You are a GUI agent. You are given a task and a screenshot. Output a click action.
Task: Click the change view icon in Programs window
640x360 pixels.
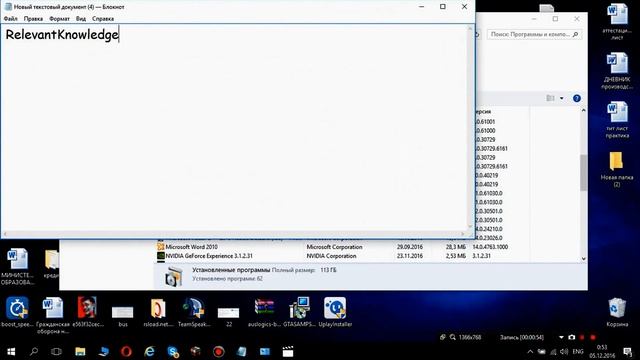[551, 98]
